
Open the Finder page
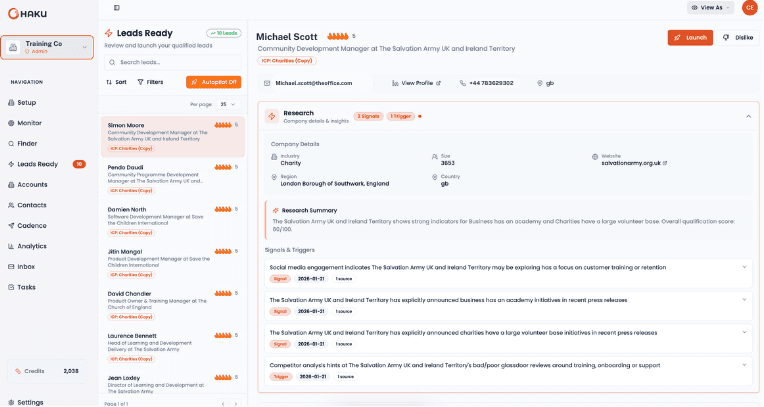(27, 144)
